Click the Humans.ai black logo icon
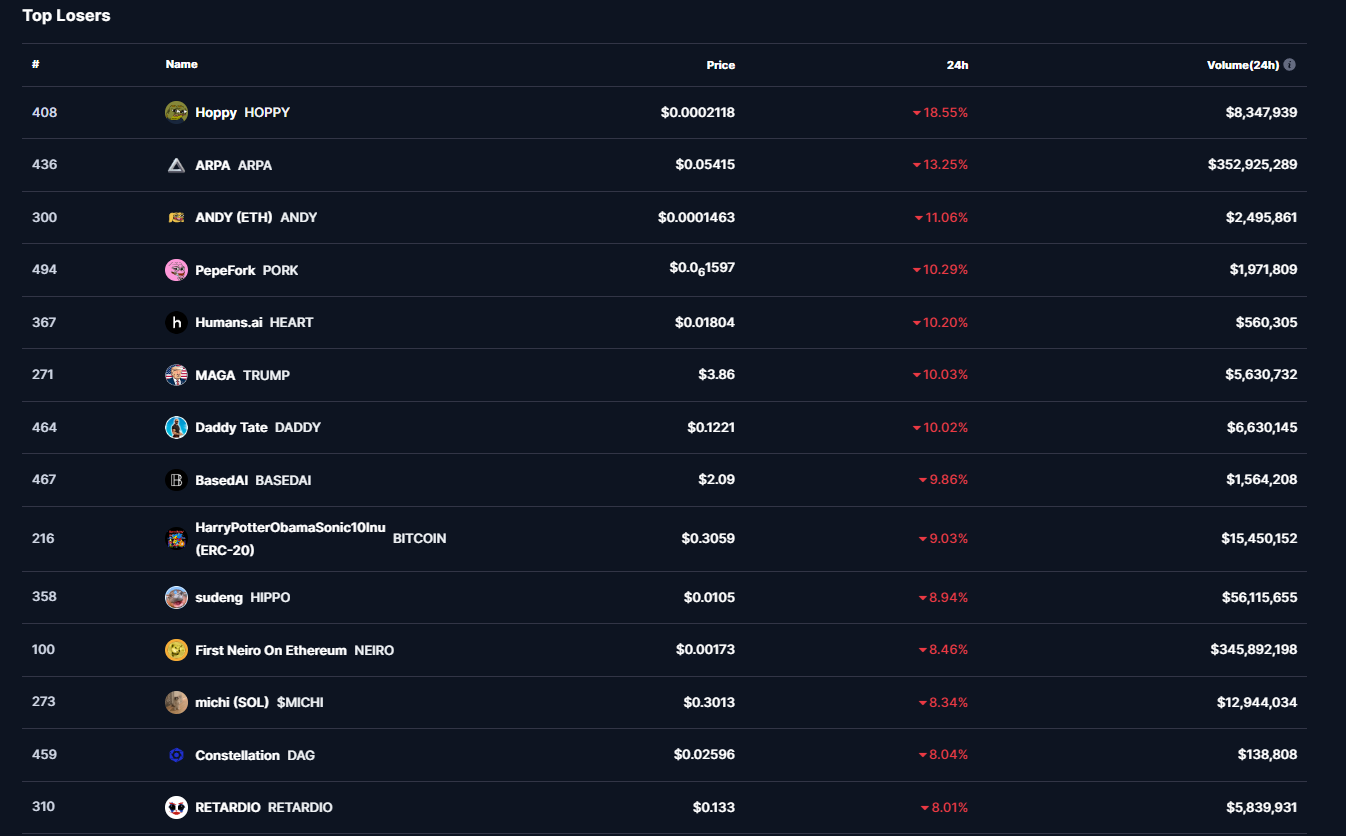The image size is (1346, 836). (176, 322)
